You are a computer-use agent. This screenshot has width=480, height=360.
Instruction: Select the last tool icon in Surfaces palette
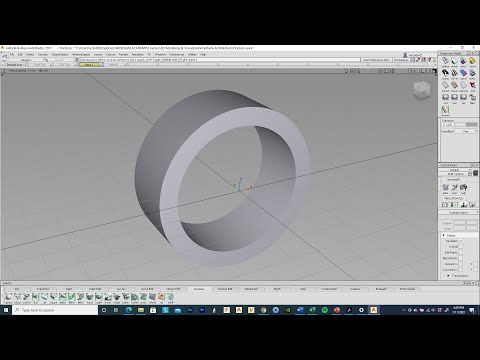tap(170, 297)
